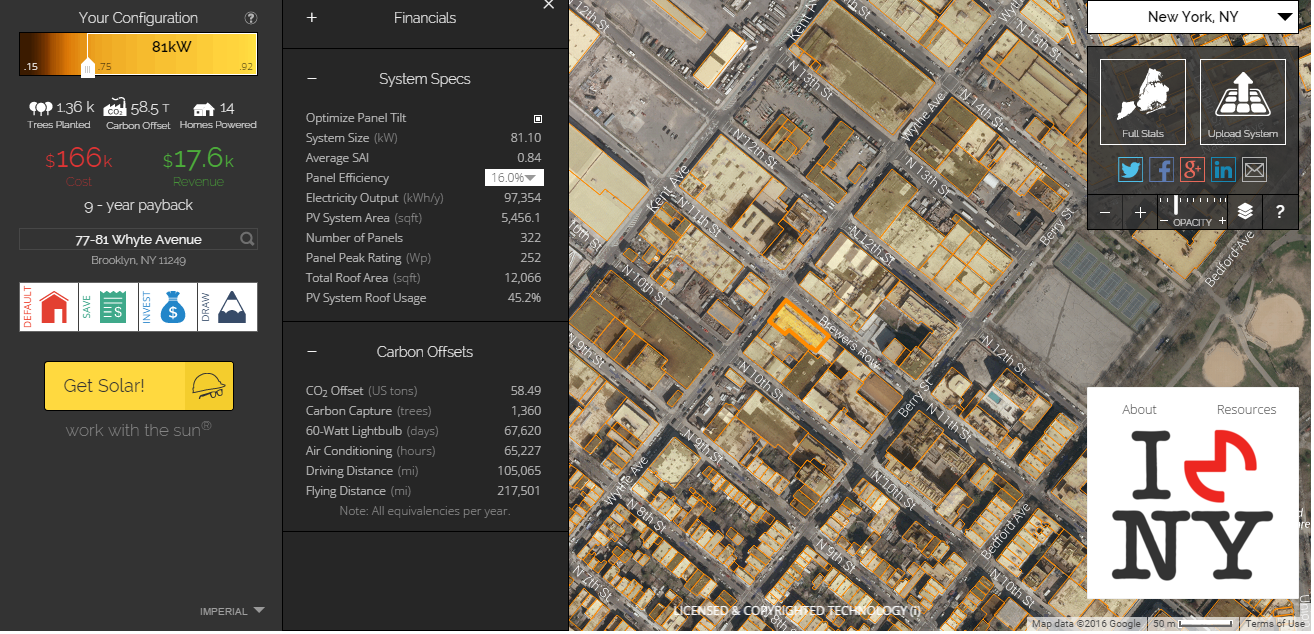The width and height of the screenshot is (1314, 634).
Task: Click the Get Solar! button
Action: [139, 386]
